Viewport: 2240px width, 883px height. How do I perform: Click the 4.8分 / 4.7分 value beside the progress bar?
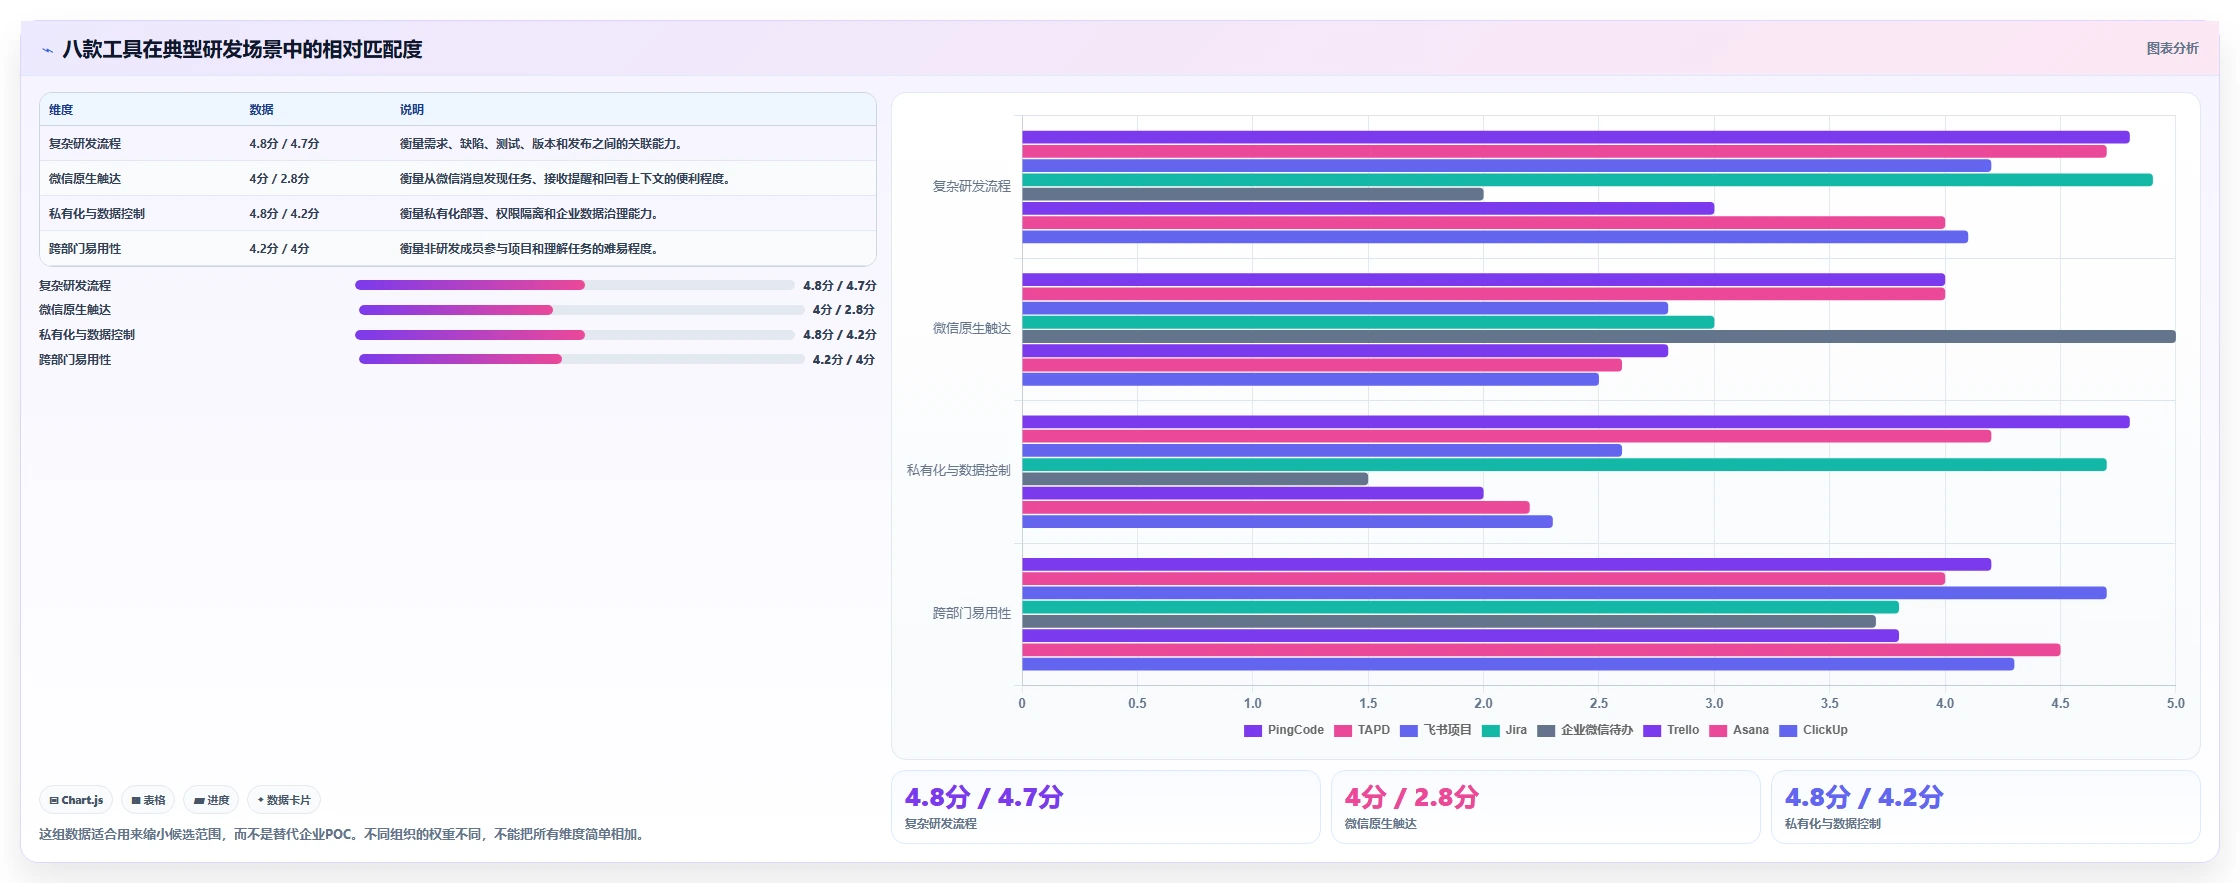coord(839,286)
